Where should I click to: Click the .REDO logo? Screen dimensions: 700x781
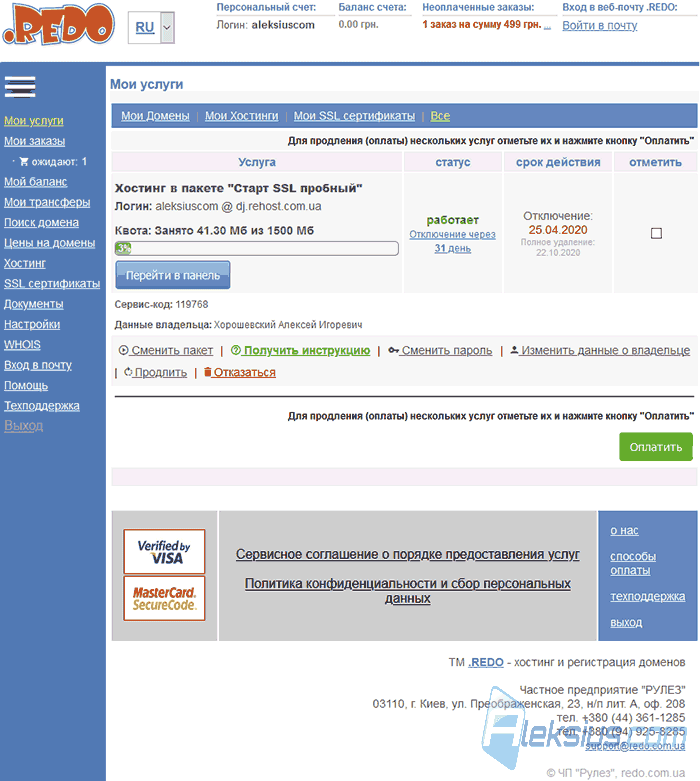(58, 23)
